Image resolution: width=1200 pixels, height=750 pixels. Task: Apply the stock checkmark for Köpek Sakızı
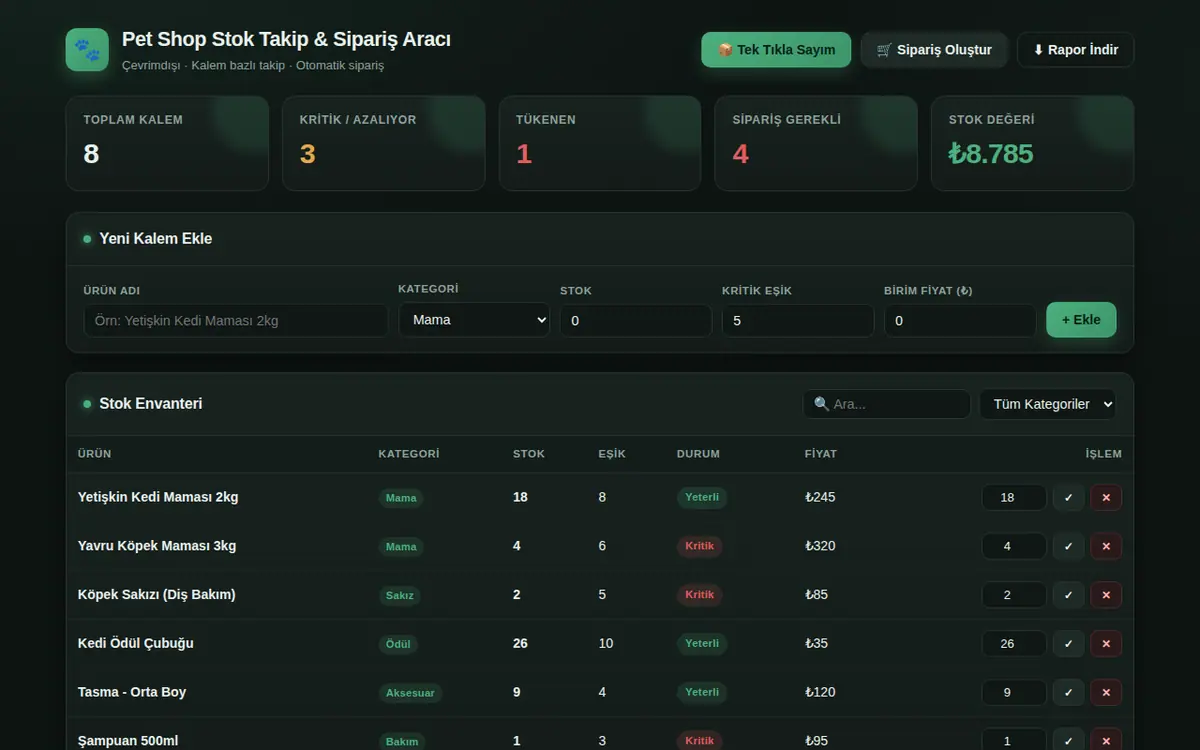1068,595
